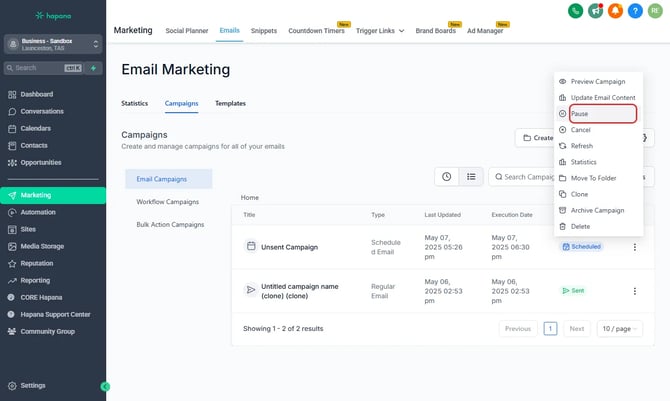Open the Trigger Links dropdown

380,31
